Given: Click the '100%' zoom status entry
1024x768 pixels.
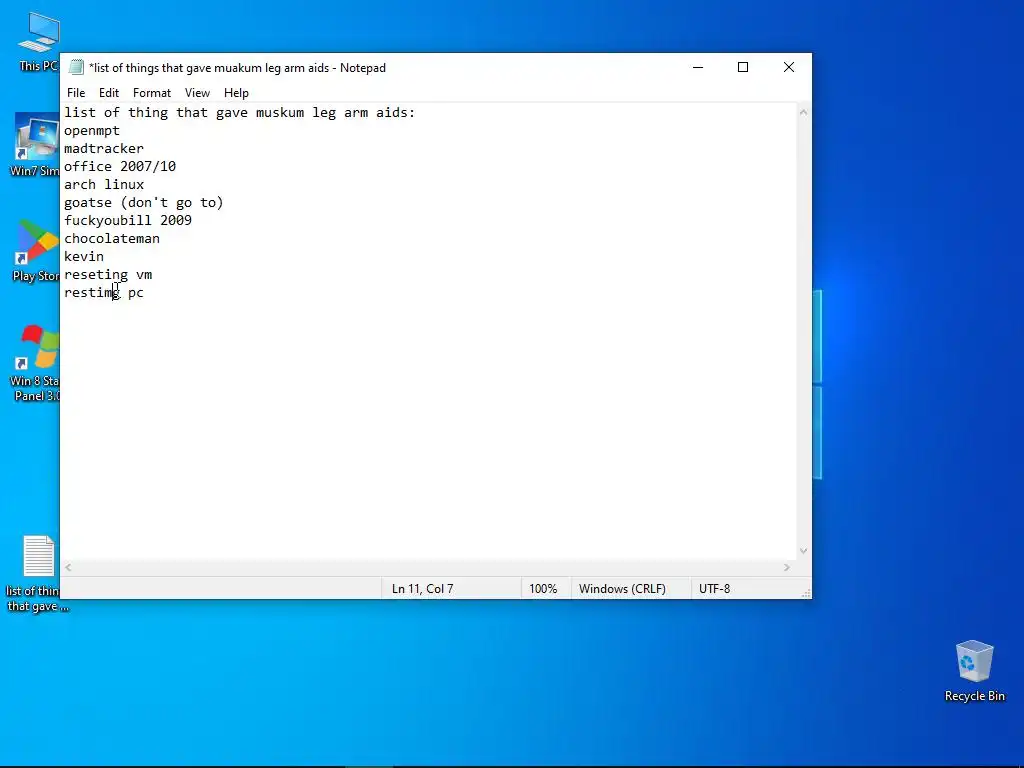Looking at the screenshot, I should tap(543, 588).
